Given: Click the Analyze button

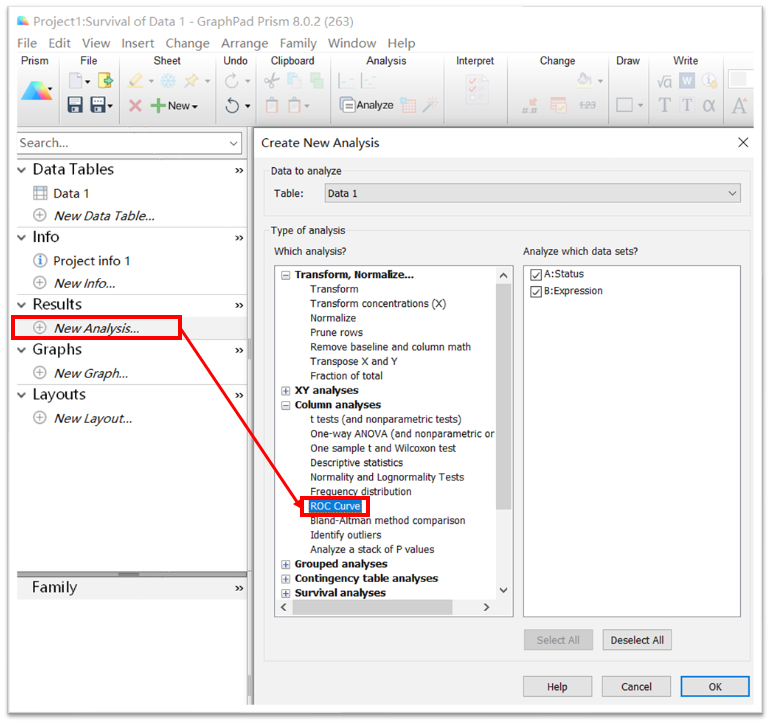Looking at the screenshot, I should coord(367,105).
